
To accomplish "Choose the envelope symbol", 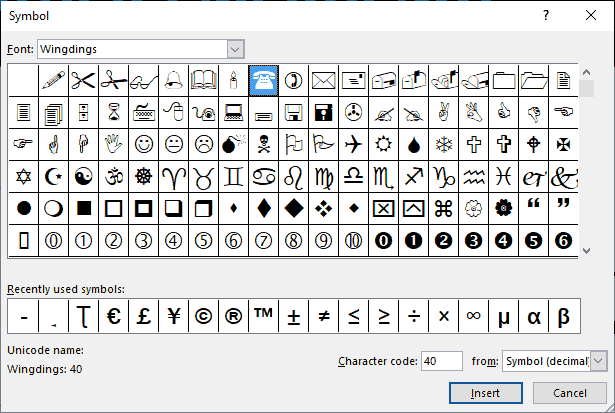I will 324,80.
